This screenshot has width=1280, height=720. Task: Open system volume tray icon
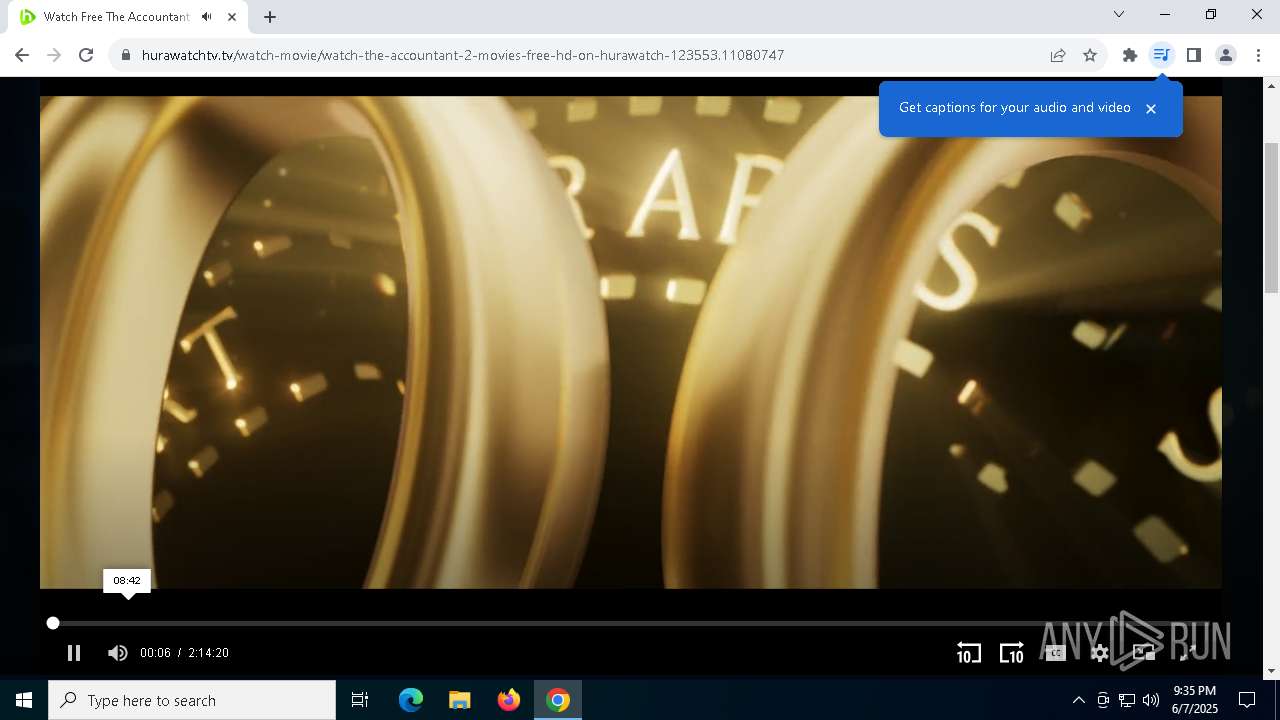click(1151, 700)
